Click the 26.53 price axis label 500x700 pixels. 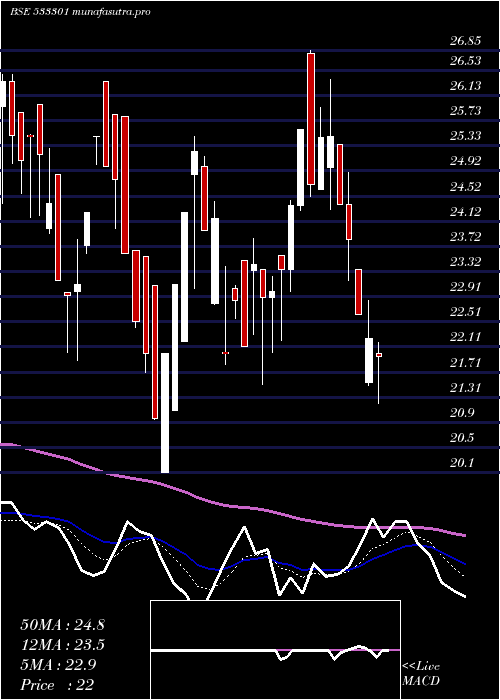[x=466, y=60]
